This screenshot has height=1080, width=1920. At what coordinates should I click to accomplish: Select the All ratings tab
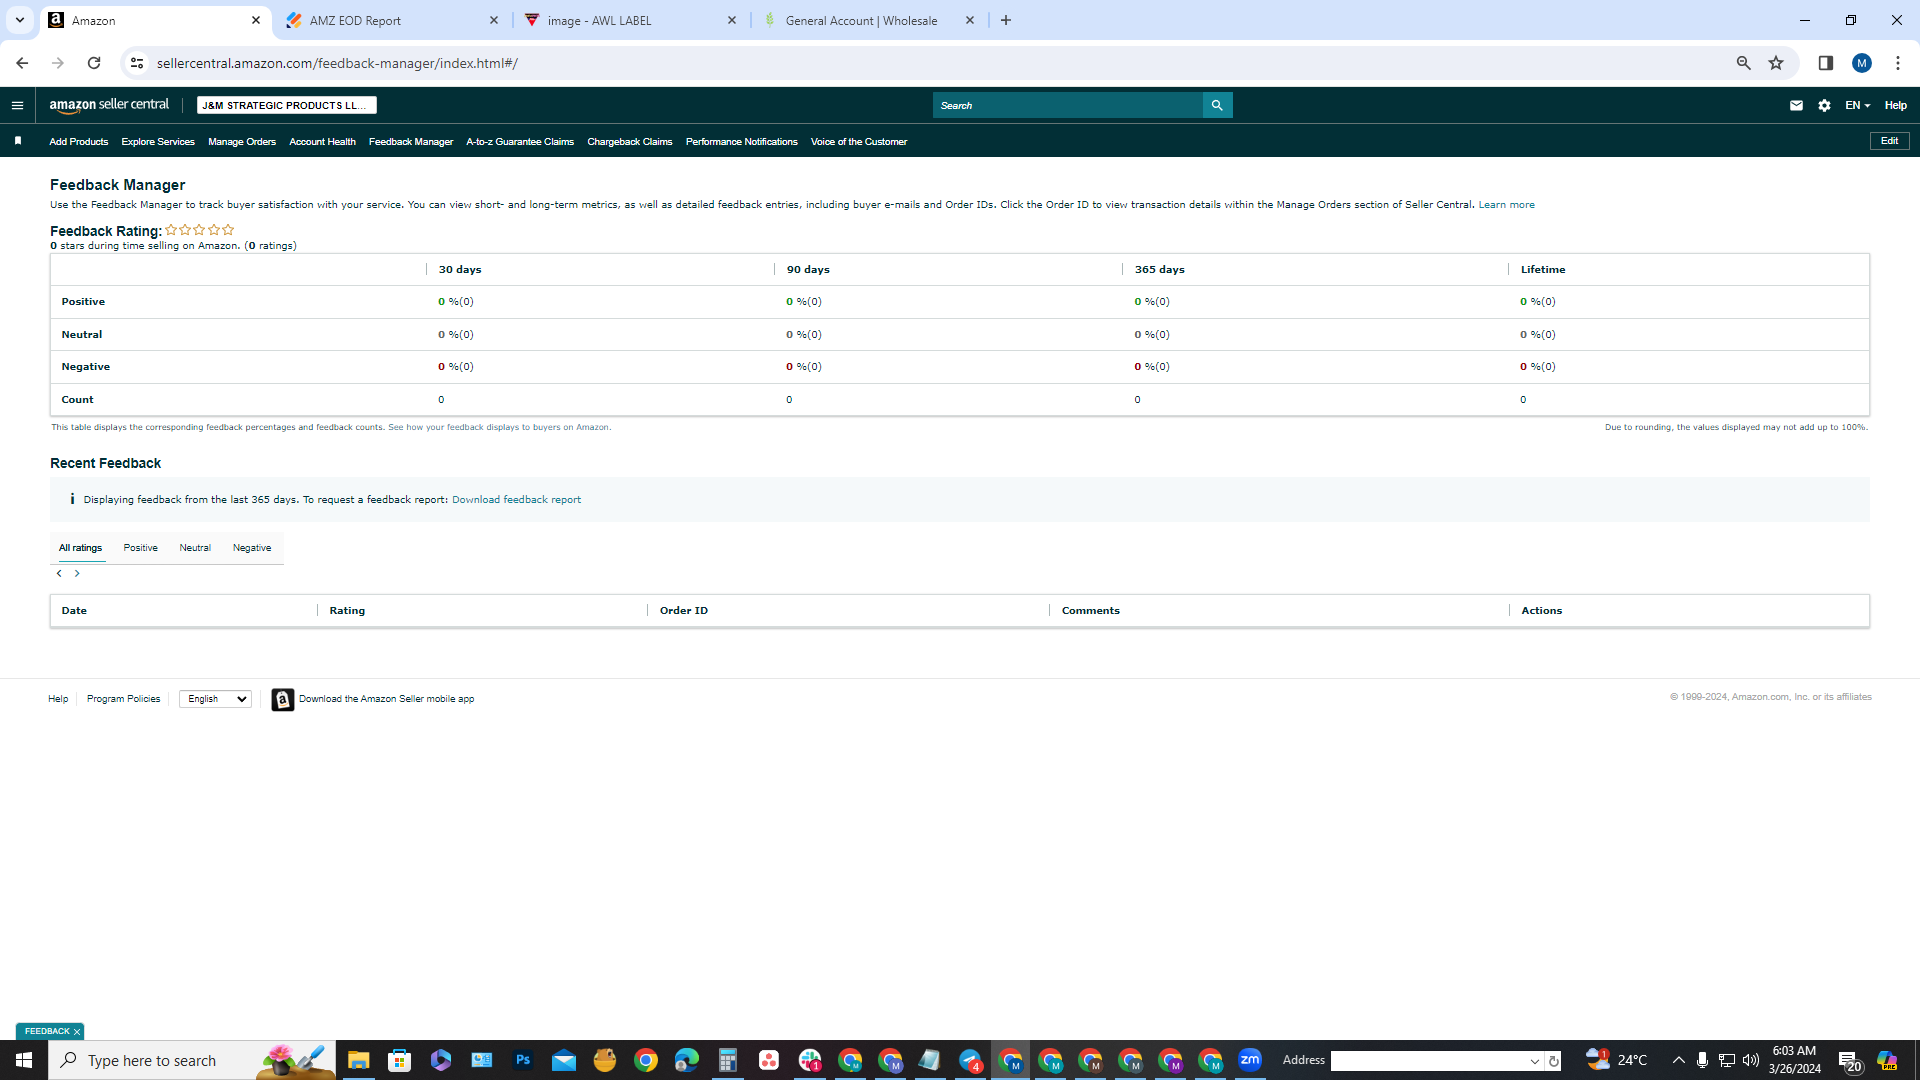[80, 548]
